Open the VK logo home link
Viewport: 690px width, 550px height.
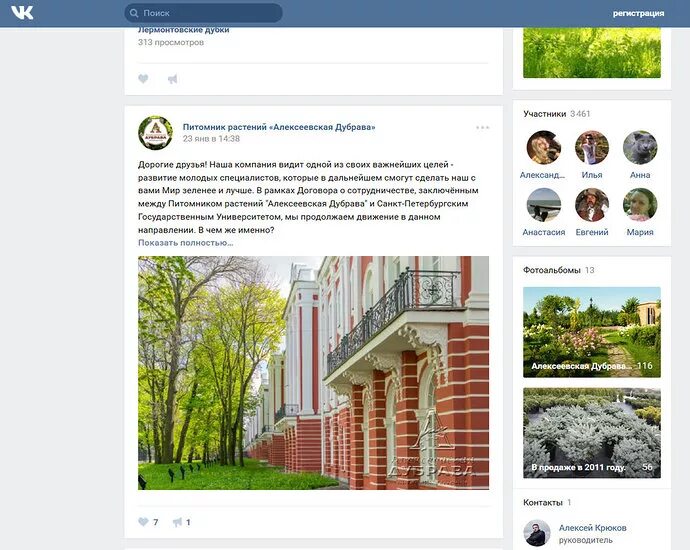pos(22,13)
